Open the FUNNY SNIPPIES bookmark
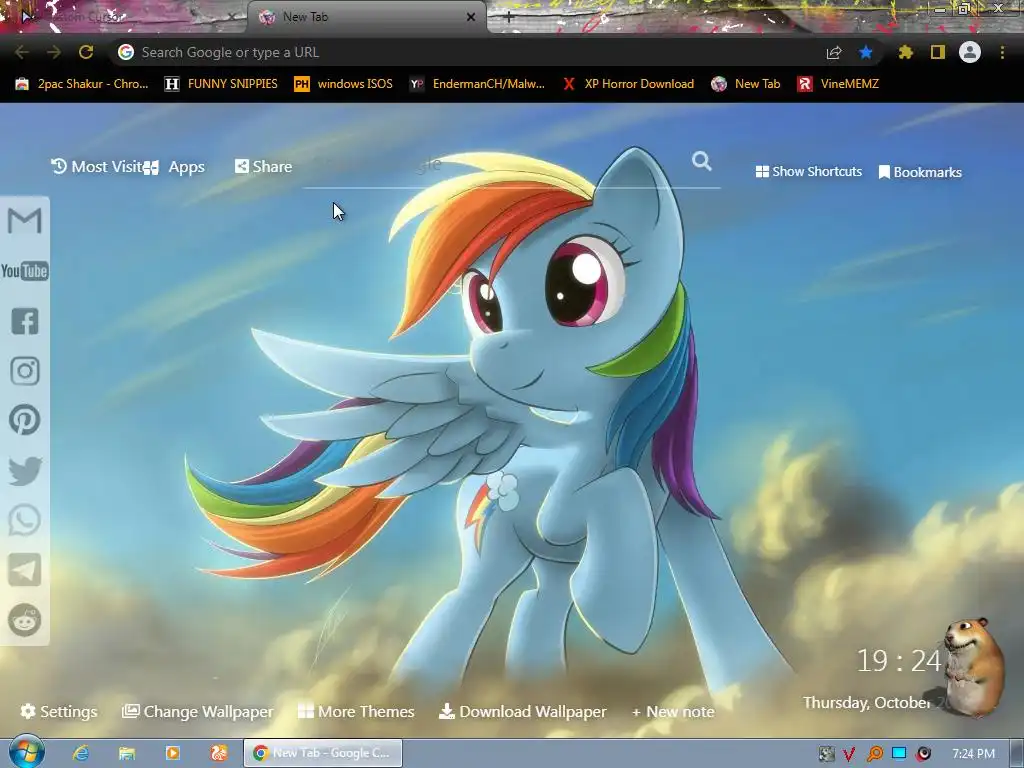Viewport: 1024px width, 768px height. [x=221, y=84]
